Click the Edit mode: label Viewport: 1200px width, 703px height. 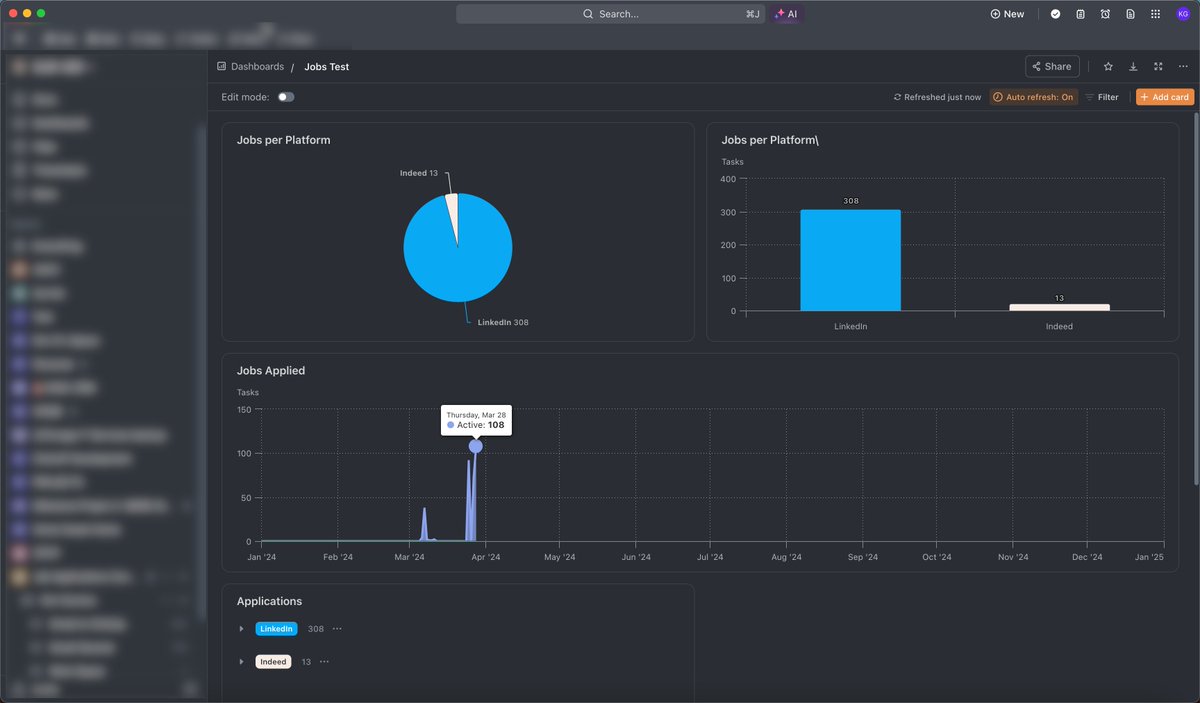(246, 97)
